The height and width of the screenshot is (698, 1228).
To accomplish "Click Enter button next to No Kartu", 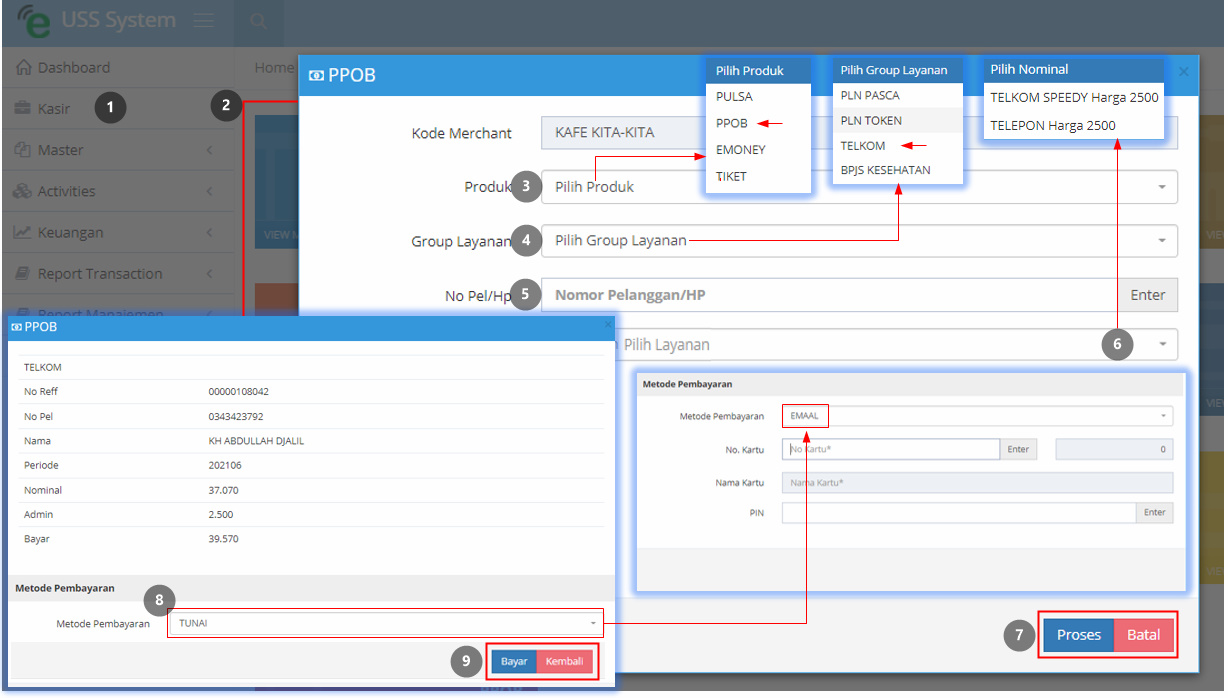I will pos(1018,449).
